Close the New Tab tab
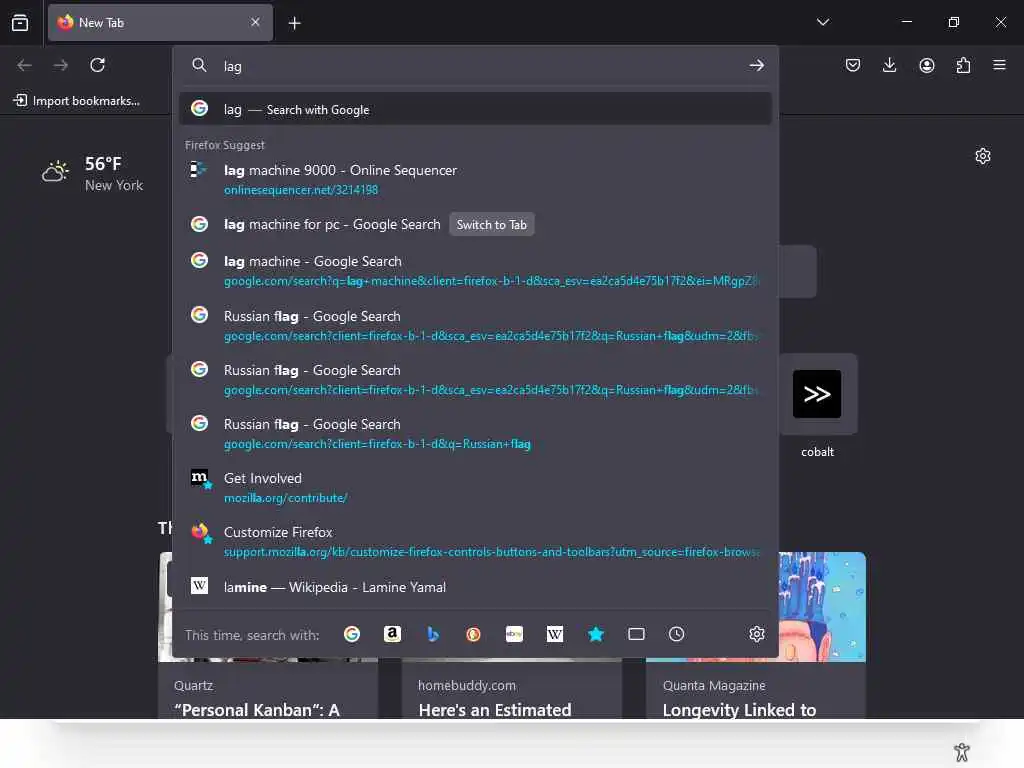Screen dimensions: 1024x768 click(x=255, y=22)
